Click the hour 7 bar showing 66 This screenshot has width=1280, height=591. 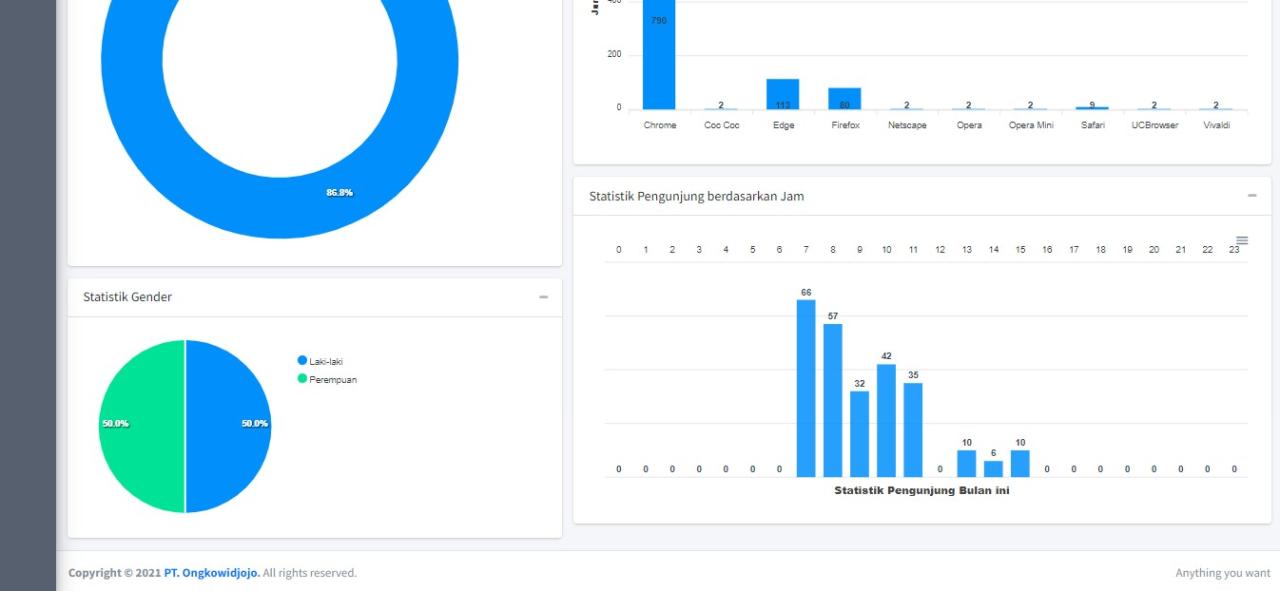tap(806, 390)
